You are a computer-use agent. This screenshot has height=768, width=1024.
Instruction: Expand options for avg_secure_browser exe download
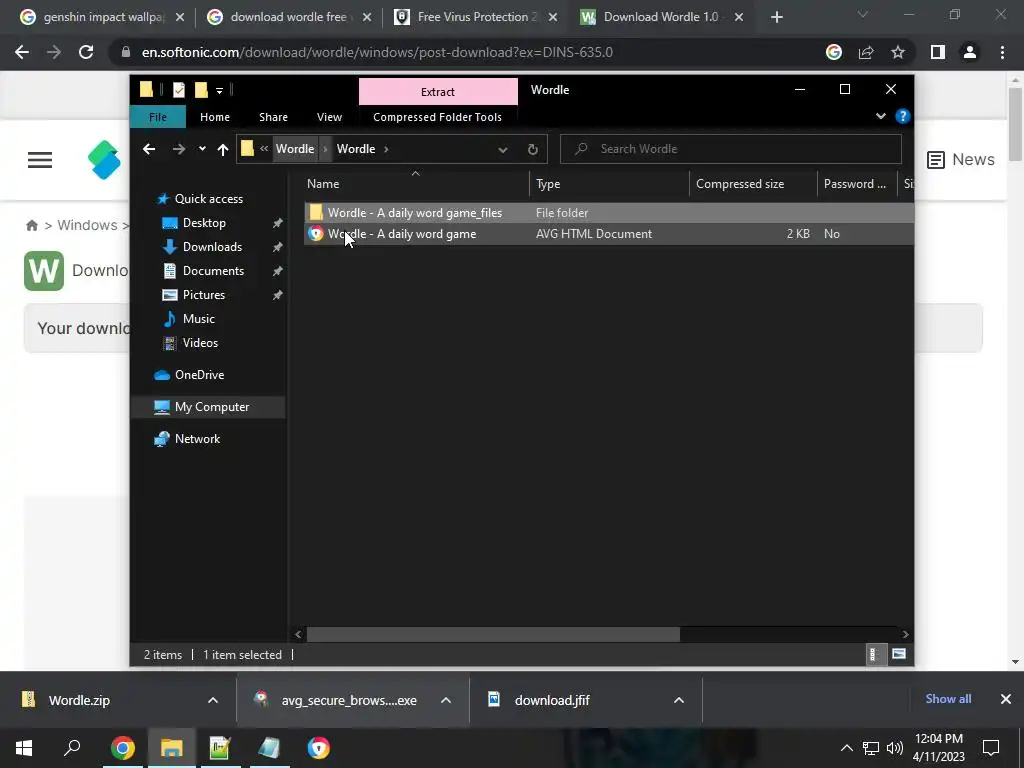(x=446, y=700)
